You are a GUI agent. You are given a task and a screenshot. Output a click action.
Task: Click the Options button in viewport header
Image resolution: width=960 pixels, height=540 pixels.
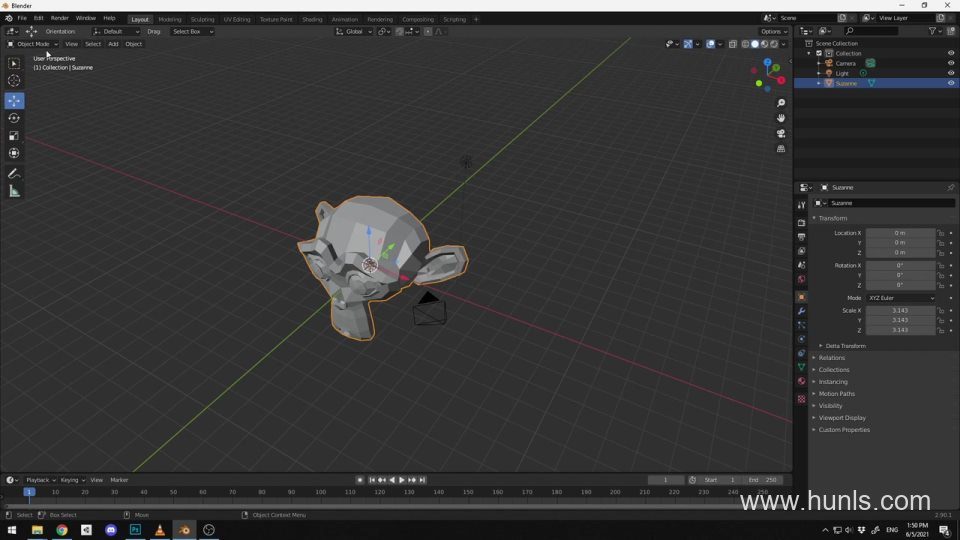(x=774, y=31)
